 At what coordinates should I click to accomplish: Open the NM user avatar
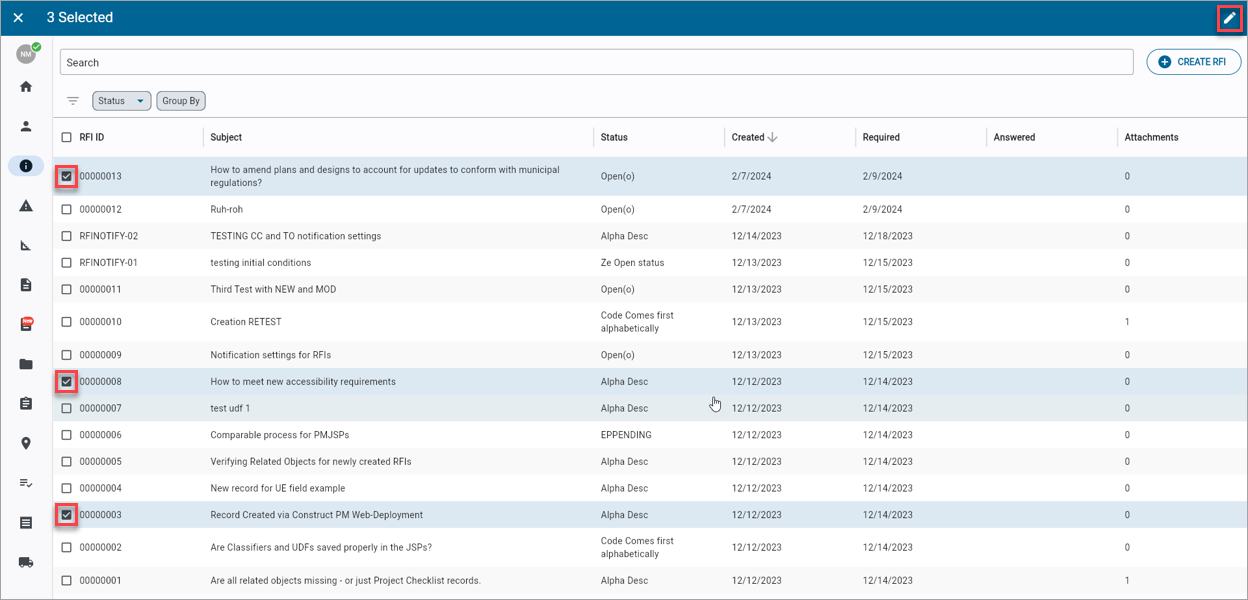coord(26,54)
